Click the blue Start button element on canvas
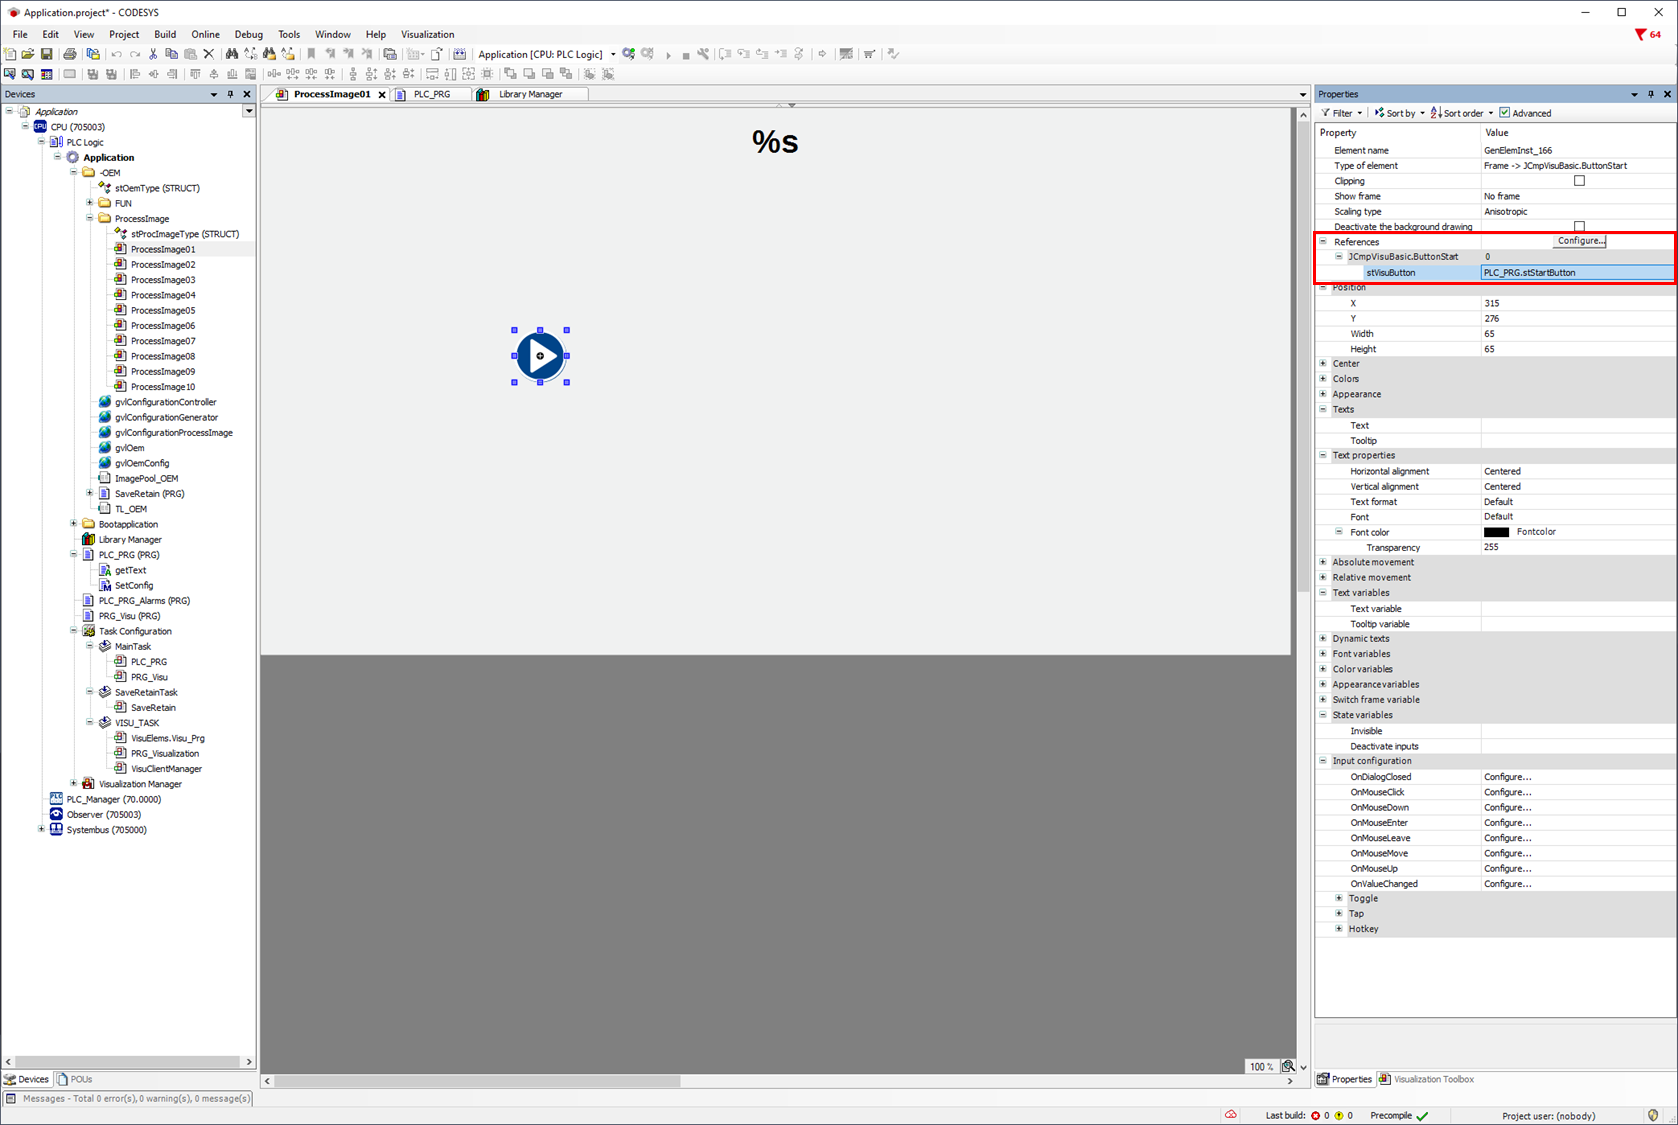The width and height of the screenshot is (1678, 1125). point(540,356)
